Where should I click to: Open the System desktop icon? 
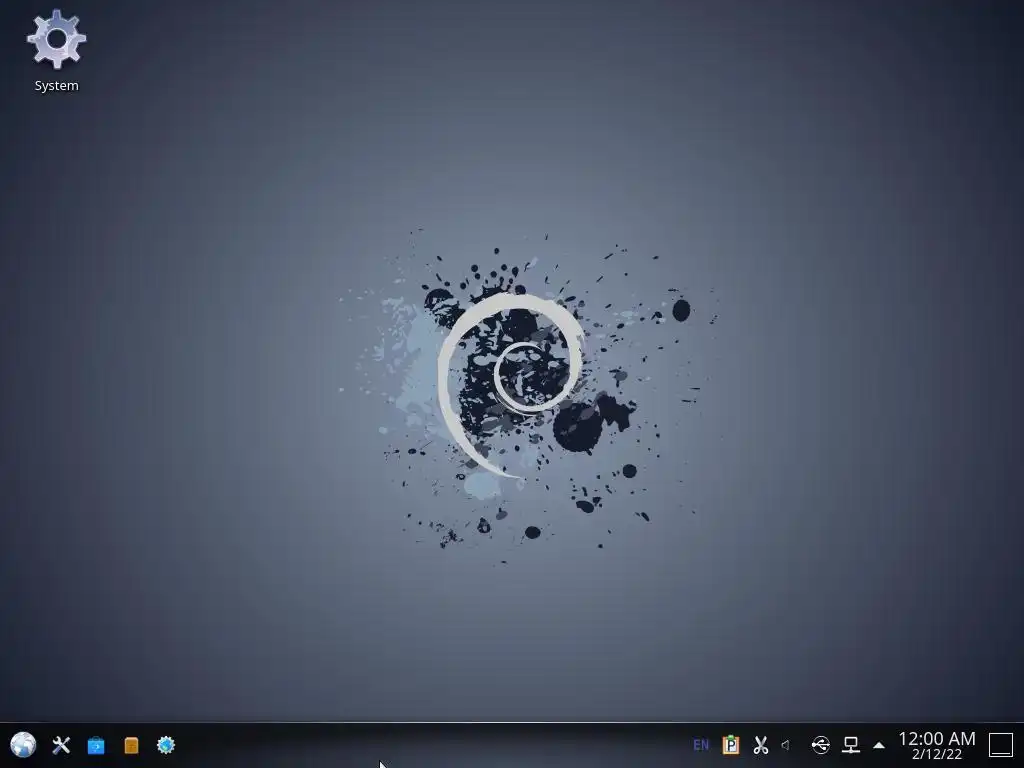[56, 51]
